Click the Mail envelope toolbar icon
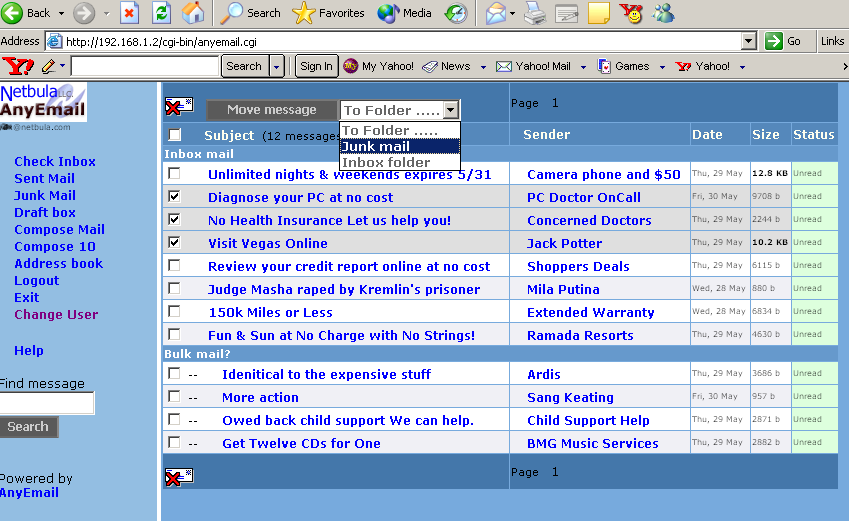The width and height of the screenshot is (849, 521). click(x=495, y=12)
